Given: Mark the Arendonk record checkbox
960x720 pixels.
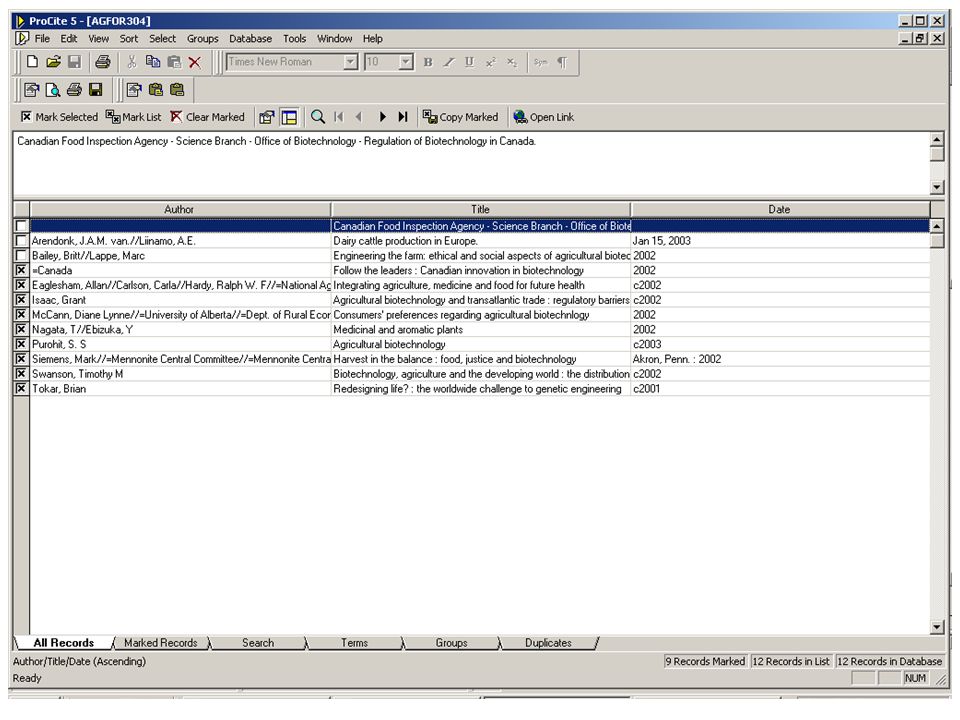Looking at the screenshot, I should point(21,241).
